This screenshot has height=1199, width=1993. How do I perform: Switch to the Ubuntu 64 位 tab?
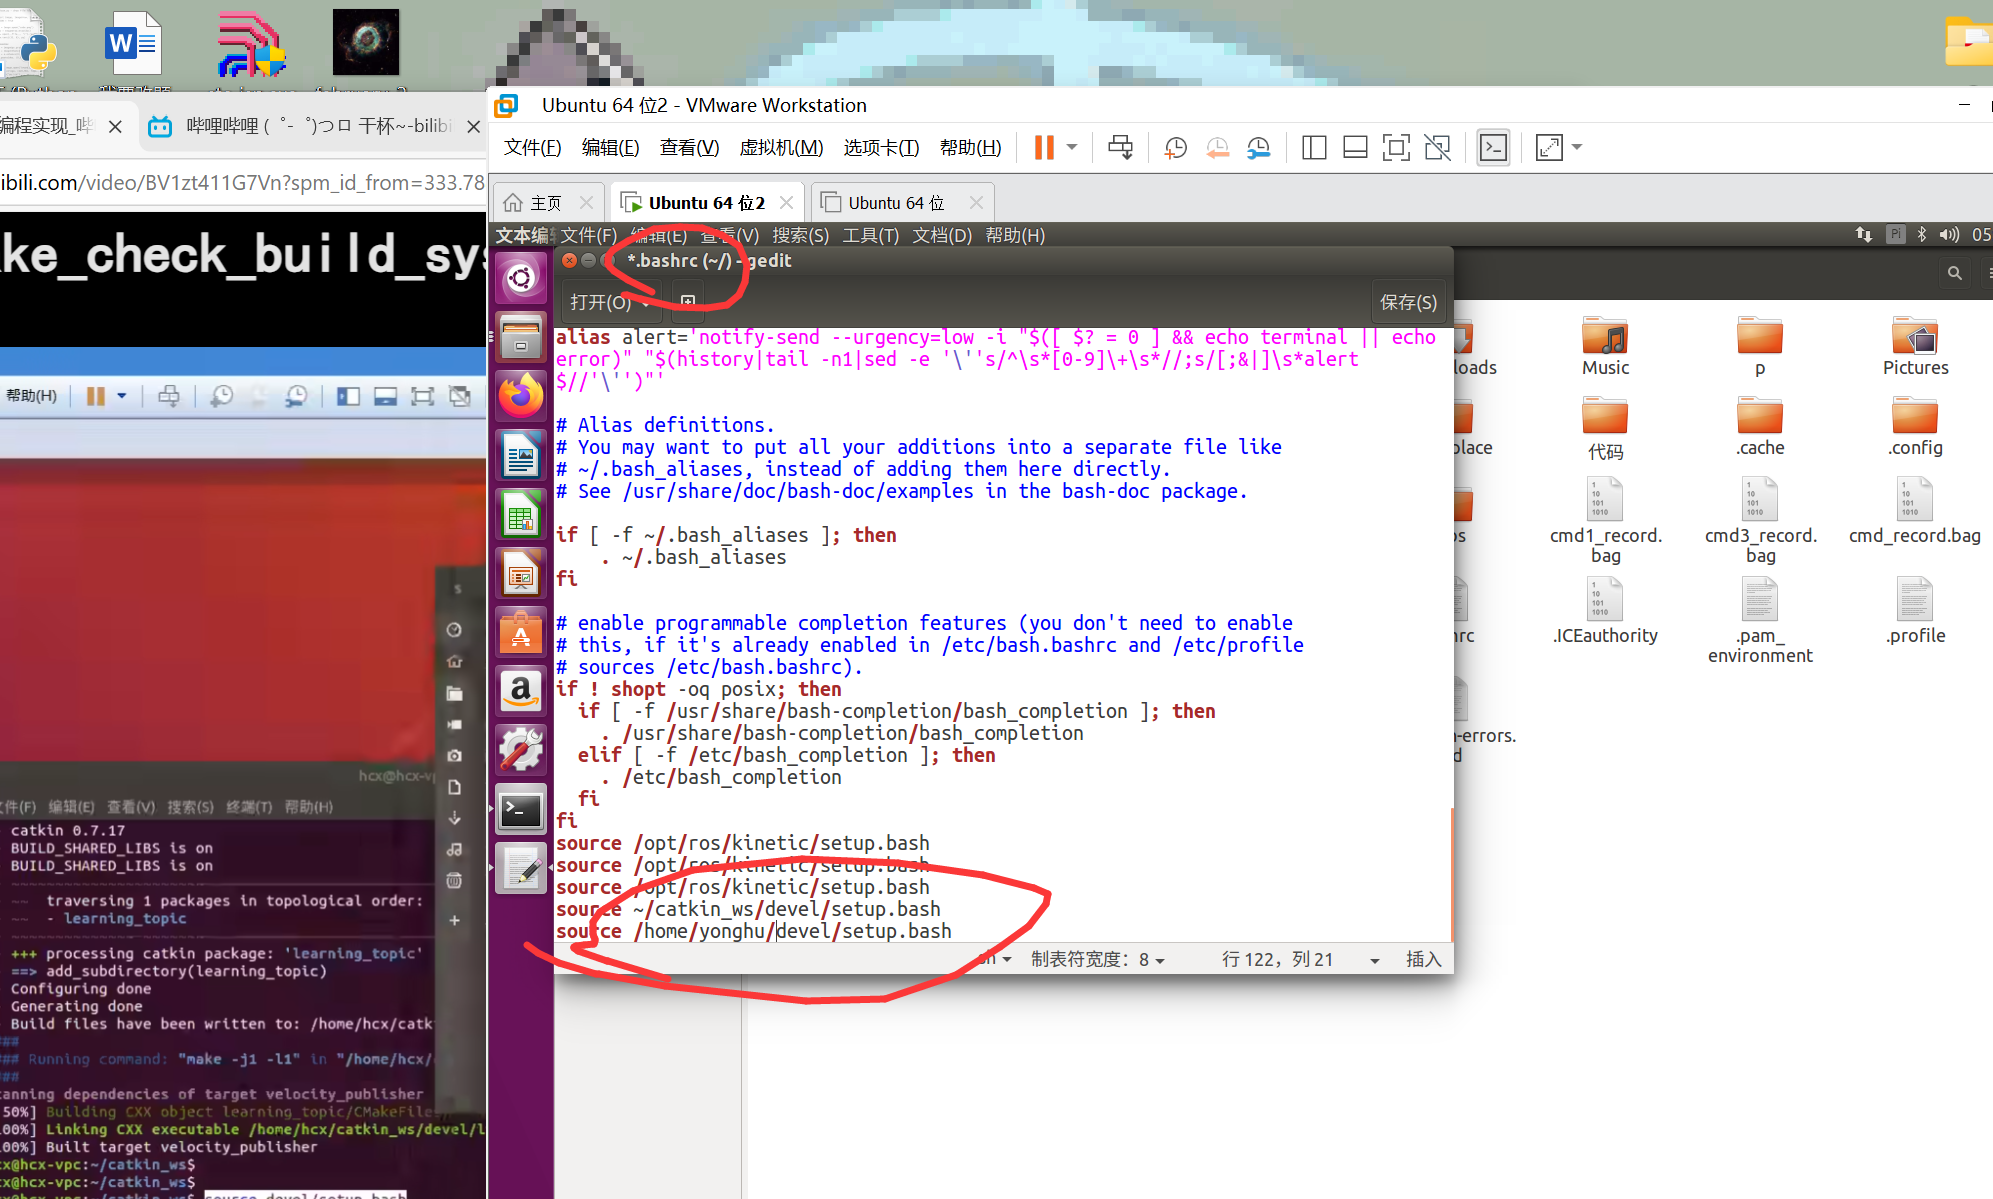click(896, 203)
